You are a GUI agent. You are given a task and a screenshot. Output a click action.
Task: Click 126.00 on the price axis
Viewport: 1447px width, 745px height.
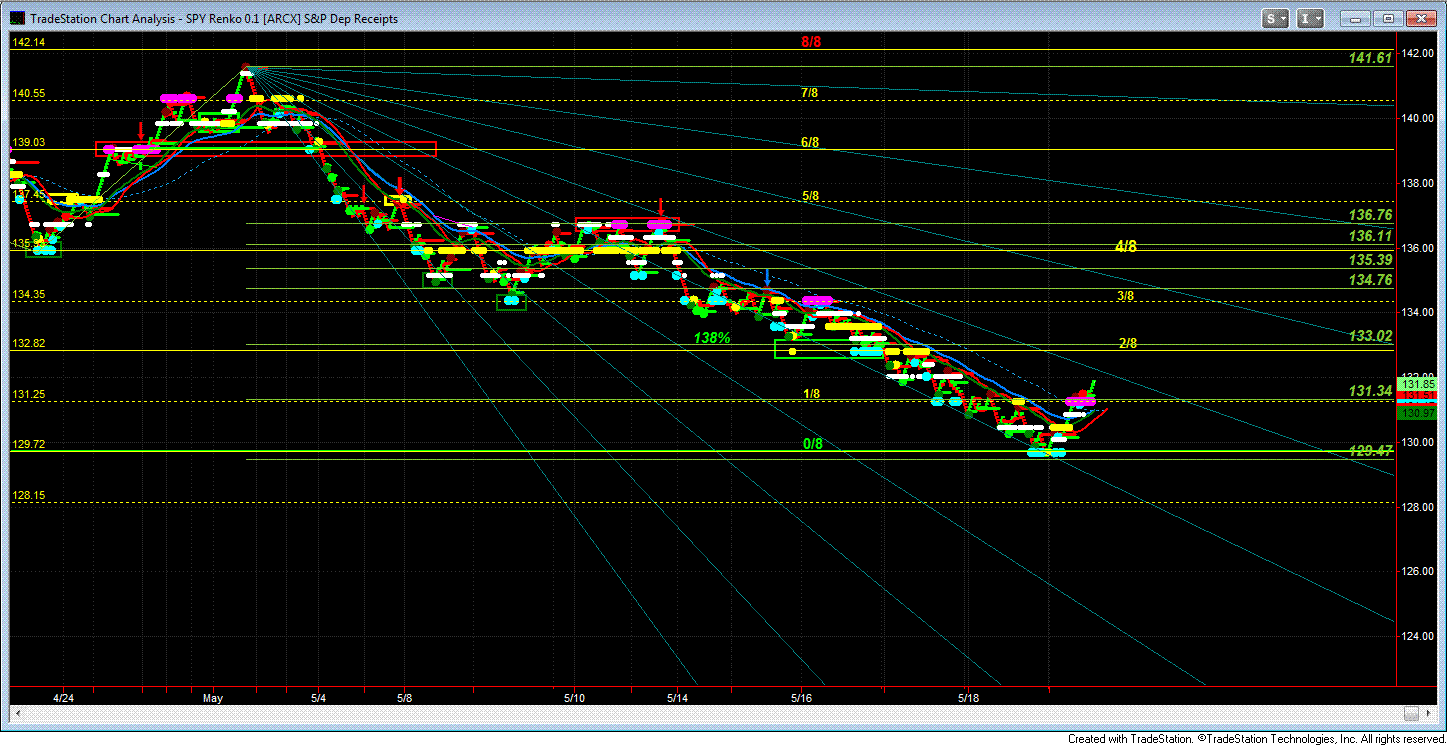[x=1419, y=572]
